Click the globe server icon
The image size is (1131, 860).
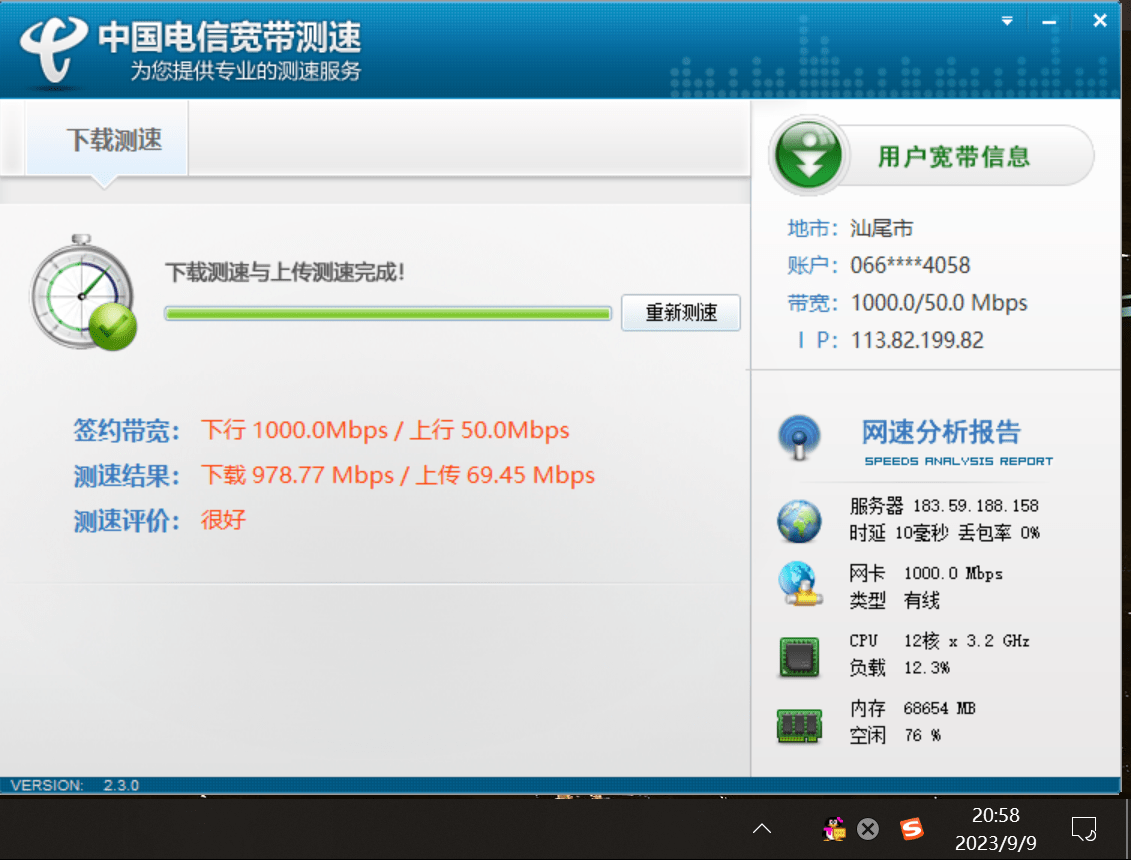coord(799,521)
